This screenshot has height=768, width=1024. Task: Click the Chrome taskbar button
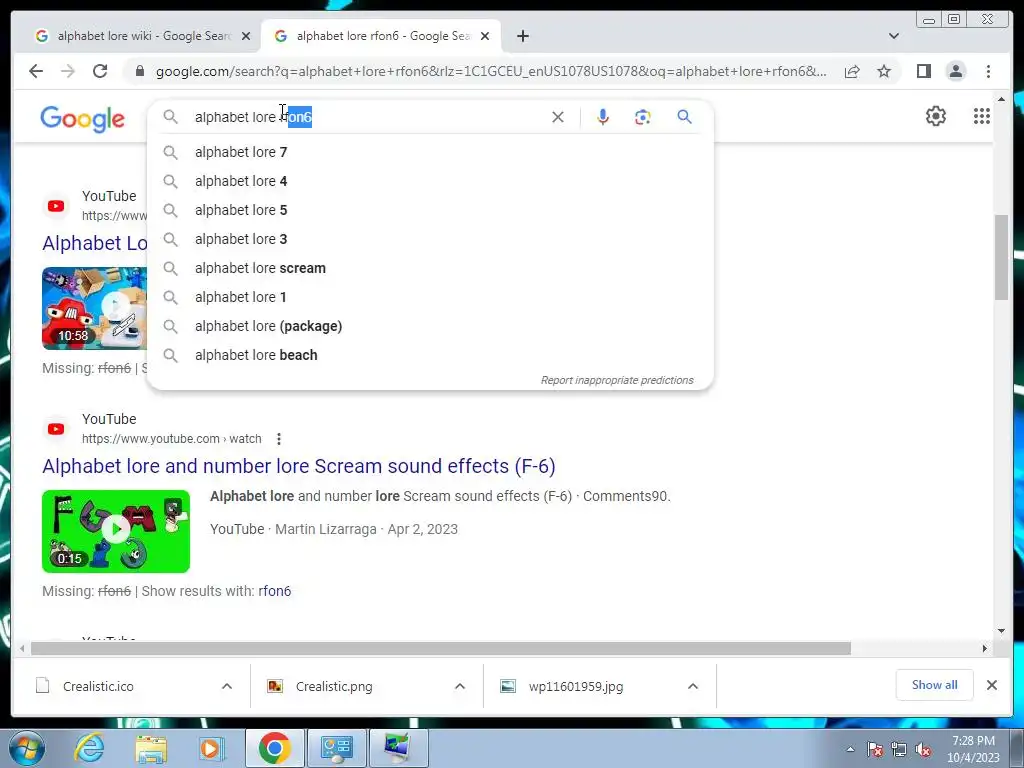tap(274, 748)
